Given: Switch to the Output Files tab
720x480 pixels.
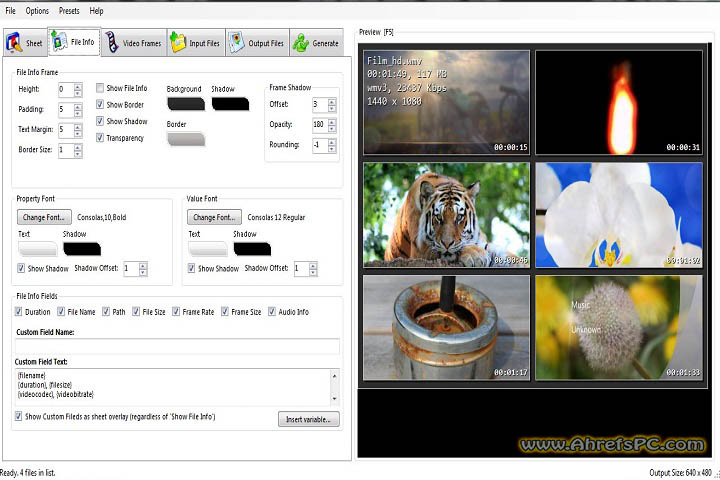Looking at the screenshot, I should 258,43.
